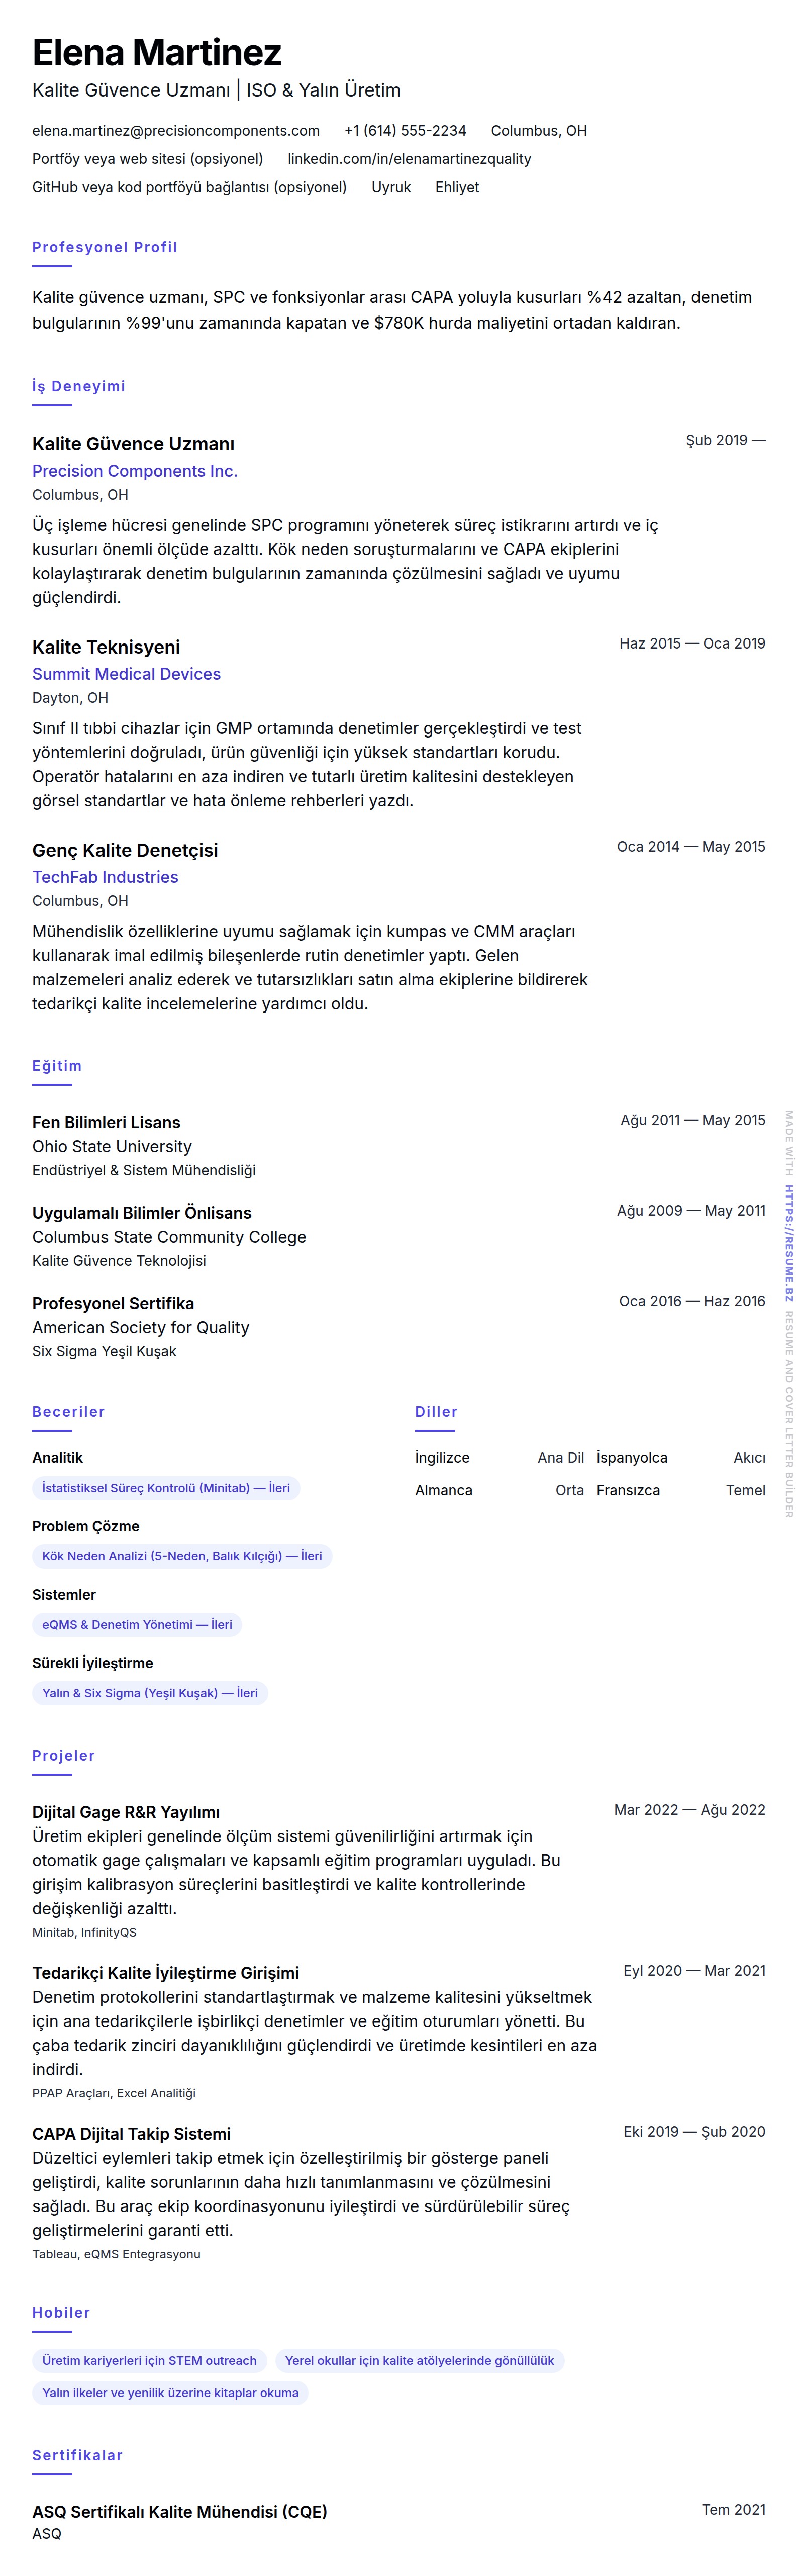Viewport: 798px width, 2576px height.
Task: Click the Yalın & Six Sigma skill tag
Action: 150,1693
